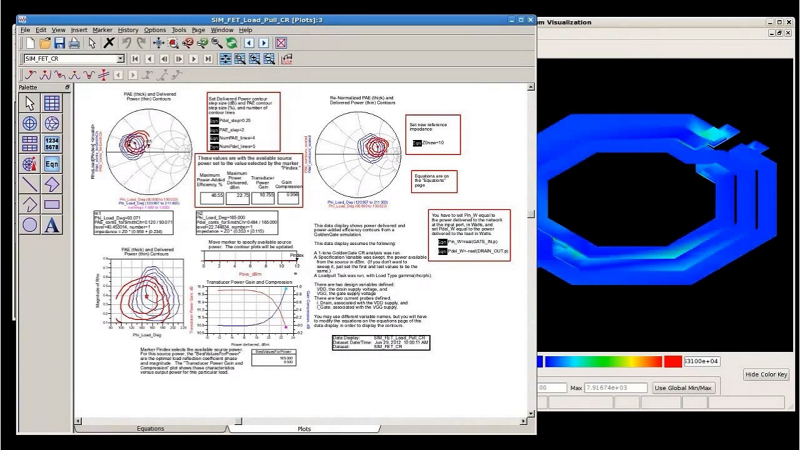Expand the SIM_FET_CR dataset dropdown
Image resolution: width=800 pixels, height=450 pixels.
[120, 59]
